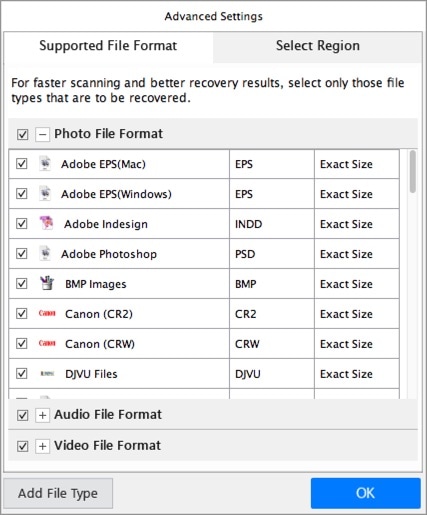This screenshot has width=427, height=515.
Task: Click the Add File Type button
Action: click(58, 493)
